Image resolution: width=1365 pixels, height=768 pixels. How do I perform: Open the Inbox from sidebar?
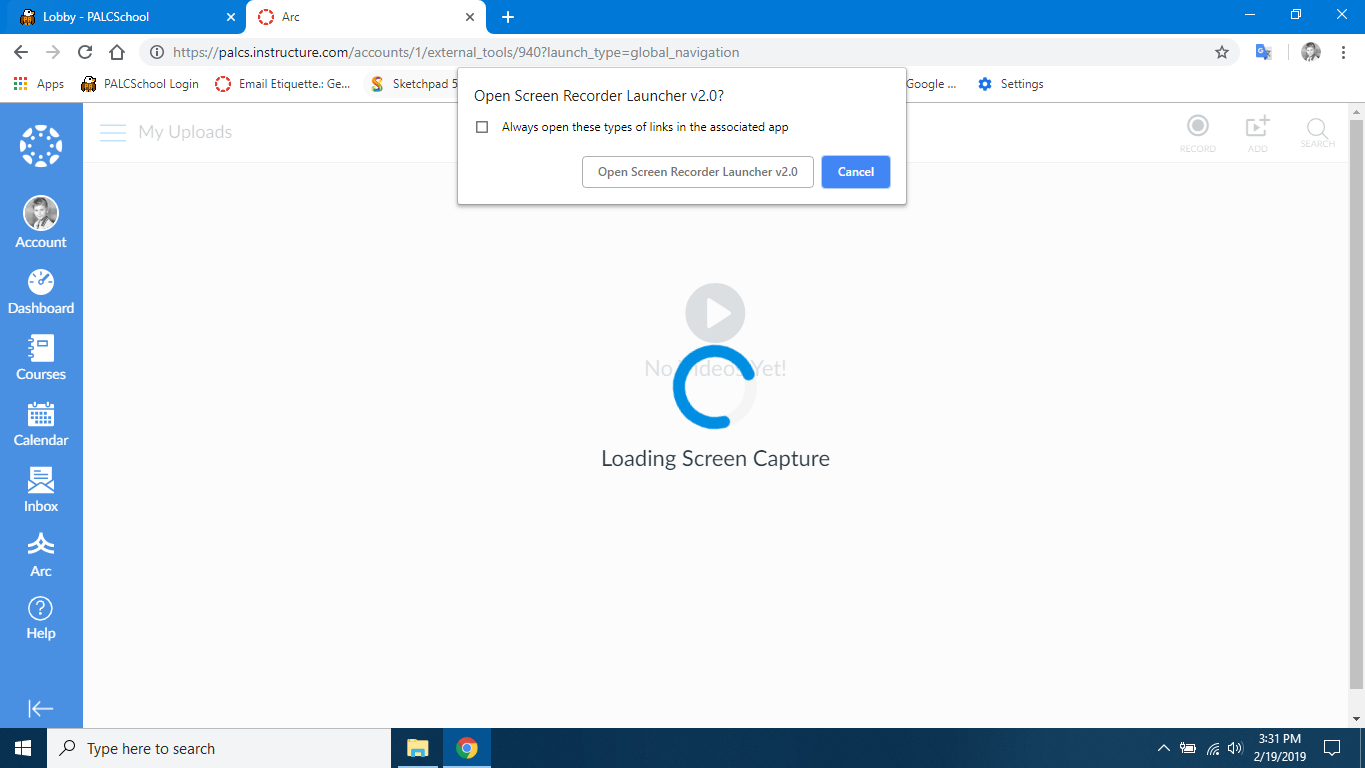pyautogui.click(x=41, y=489)
